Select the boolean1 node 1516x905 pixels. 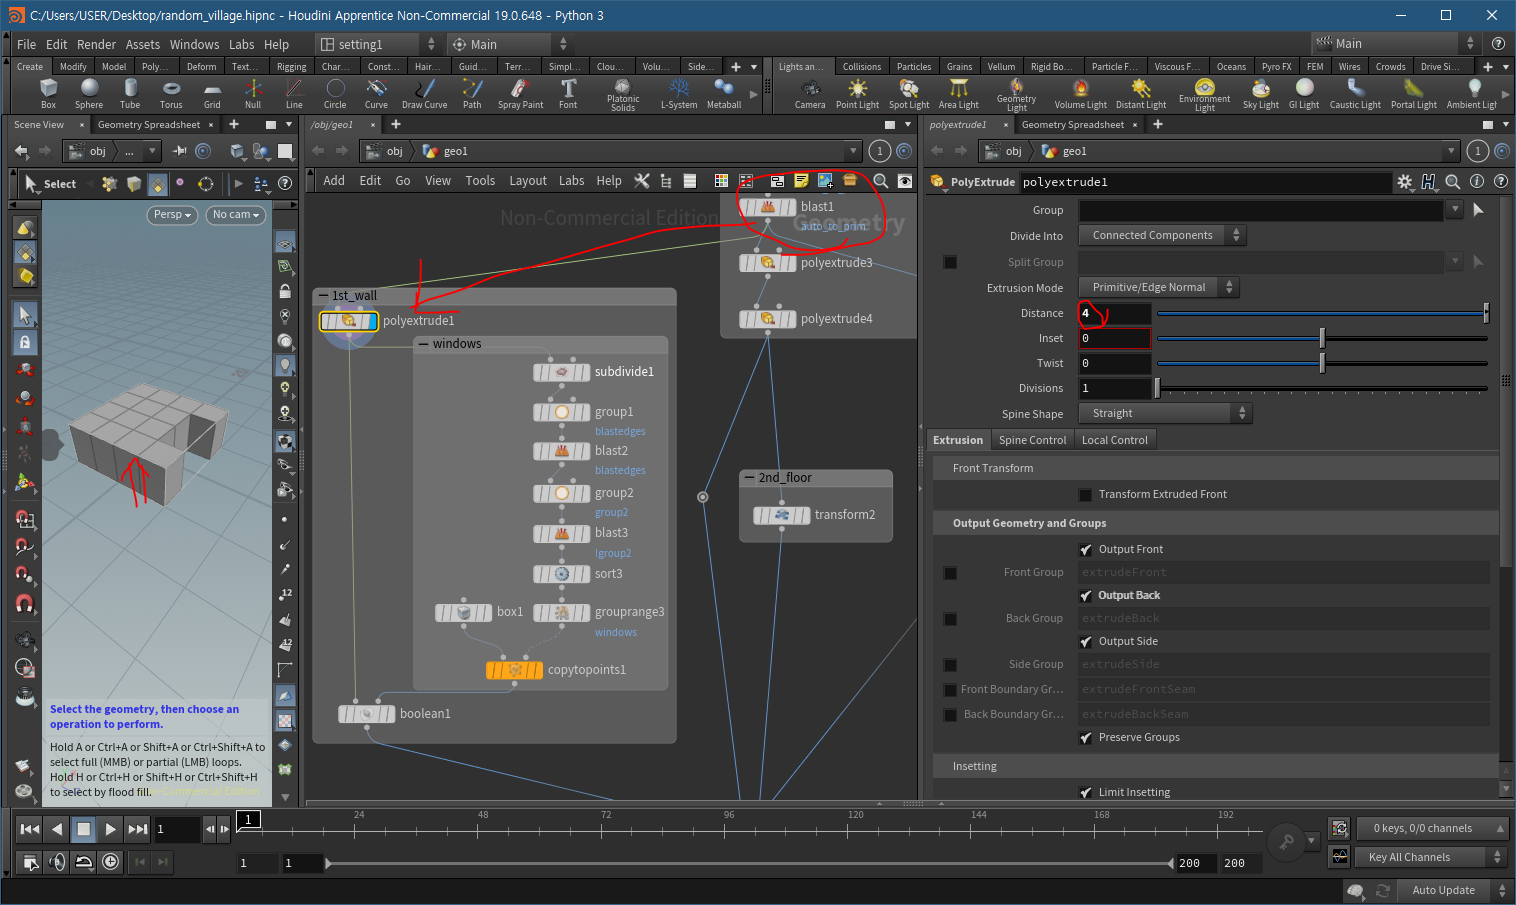point(367,714)
